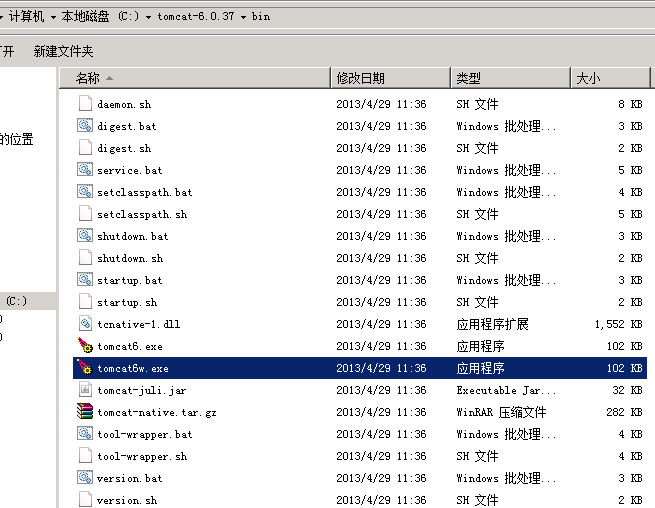Screen dimensions: 655x508
Task: Go to 本地磁盘 (C:) breadcrumb segment
Action: pos(100,17)
